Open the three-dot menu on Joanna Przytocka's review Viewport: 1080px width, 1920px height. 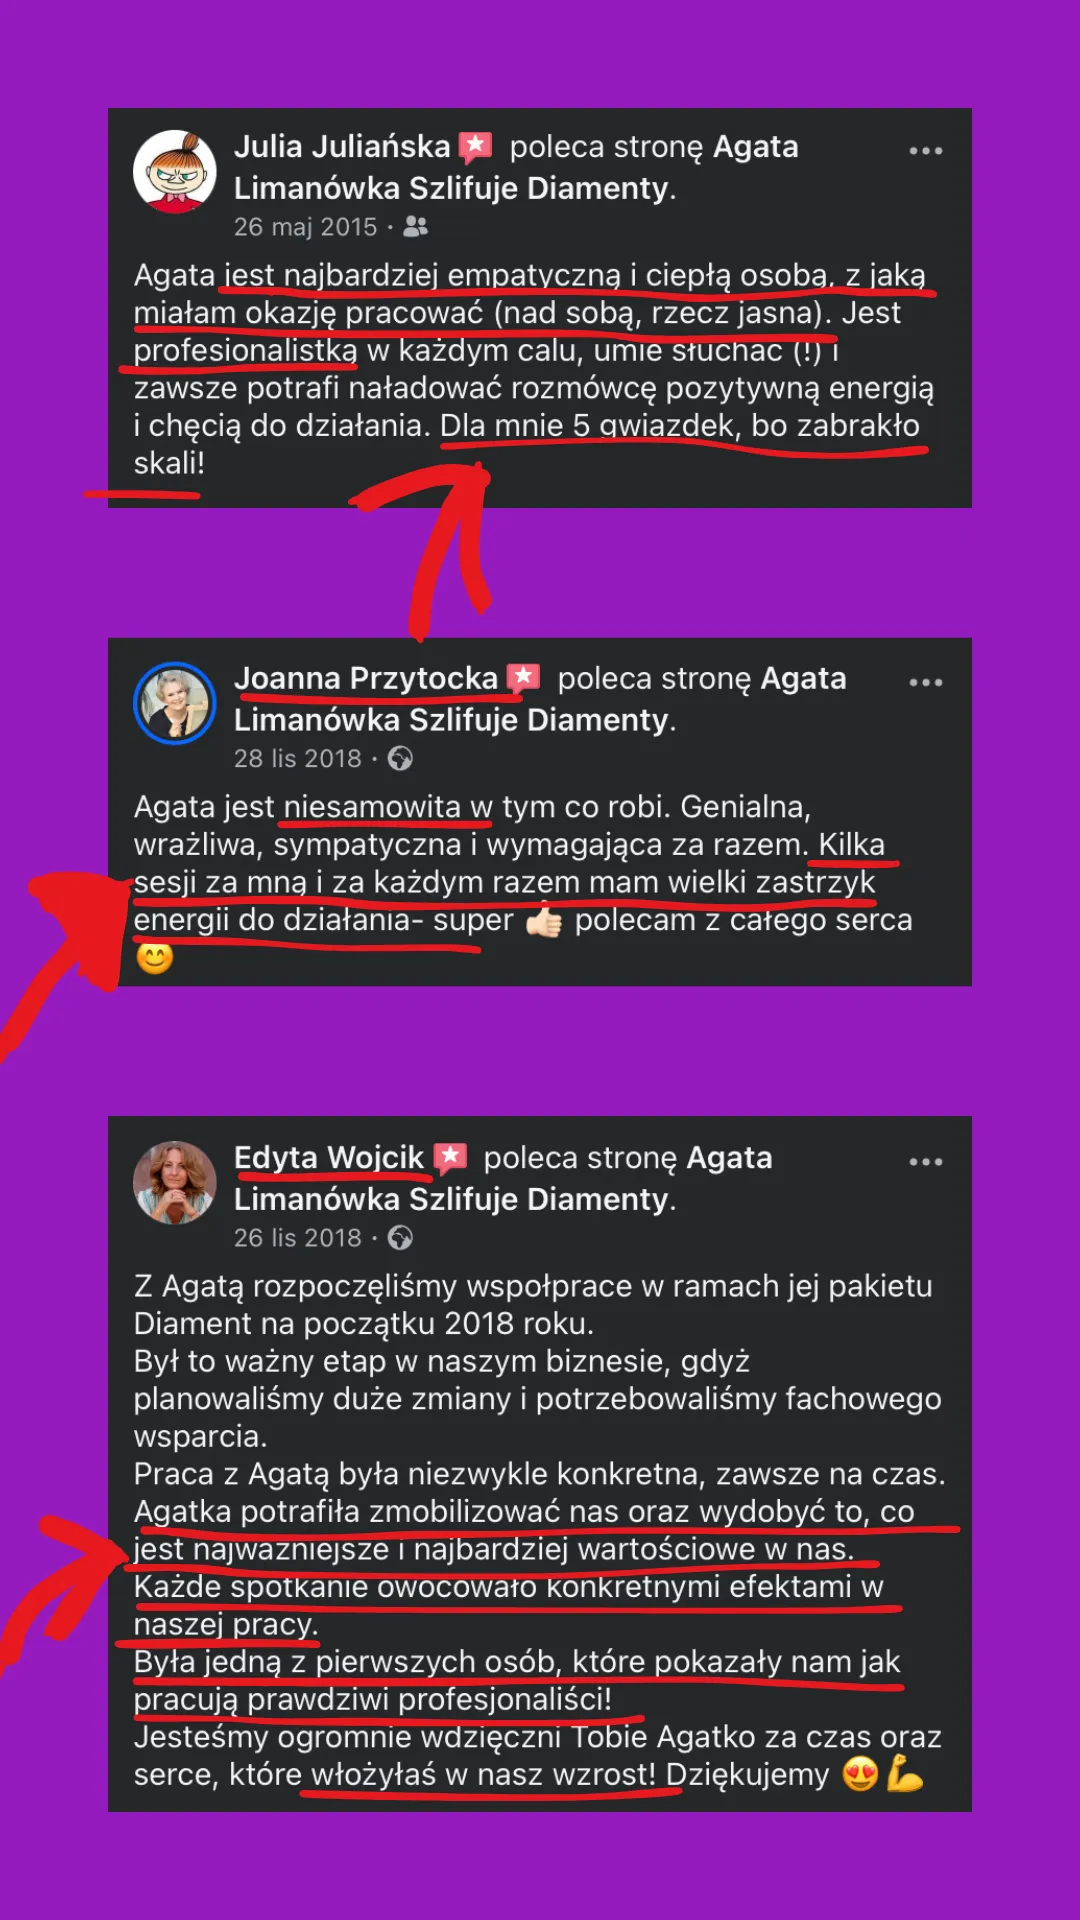pos(925,682)
